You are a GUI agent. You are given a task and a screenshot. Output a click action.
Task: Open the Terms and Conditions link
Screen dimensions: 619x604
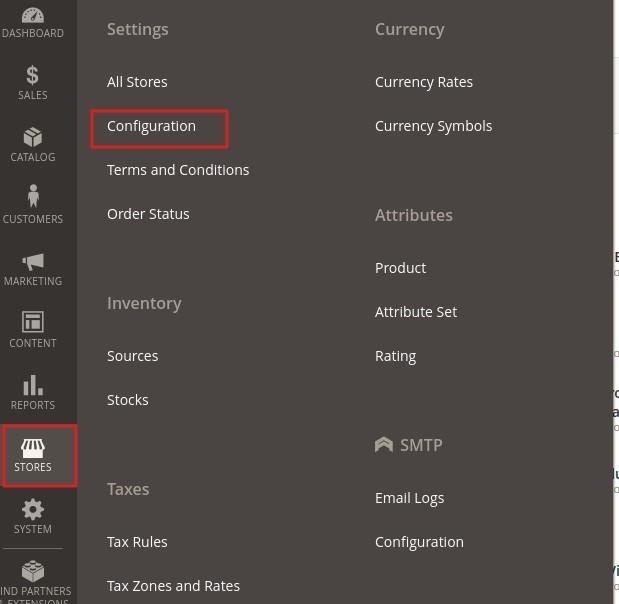[178, 170]
